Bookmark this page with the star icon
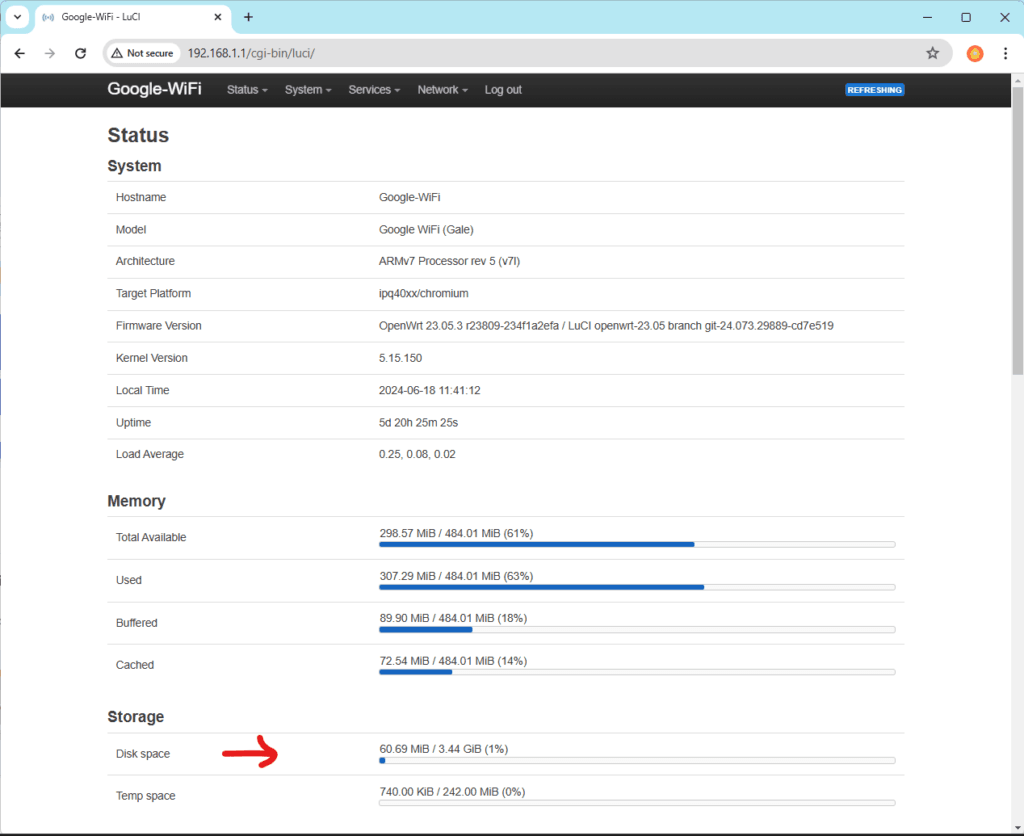This screenshot has width=1024, height=836. coord(933,54)
